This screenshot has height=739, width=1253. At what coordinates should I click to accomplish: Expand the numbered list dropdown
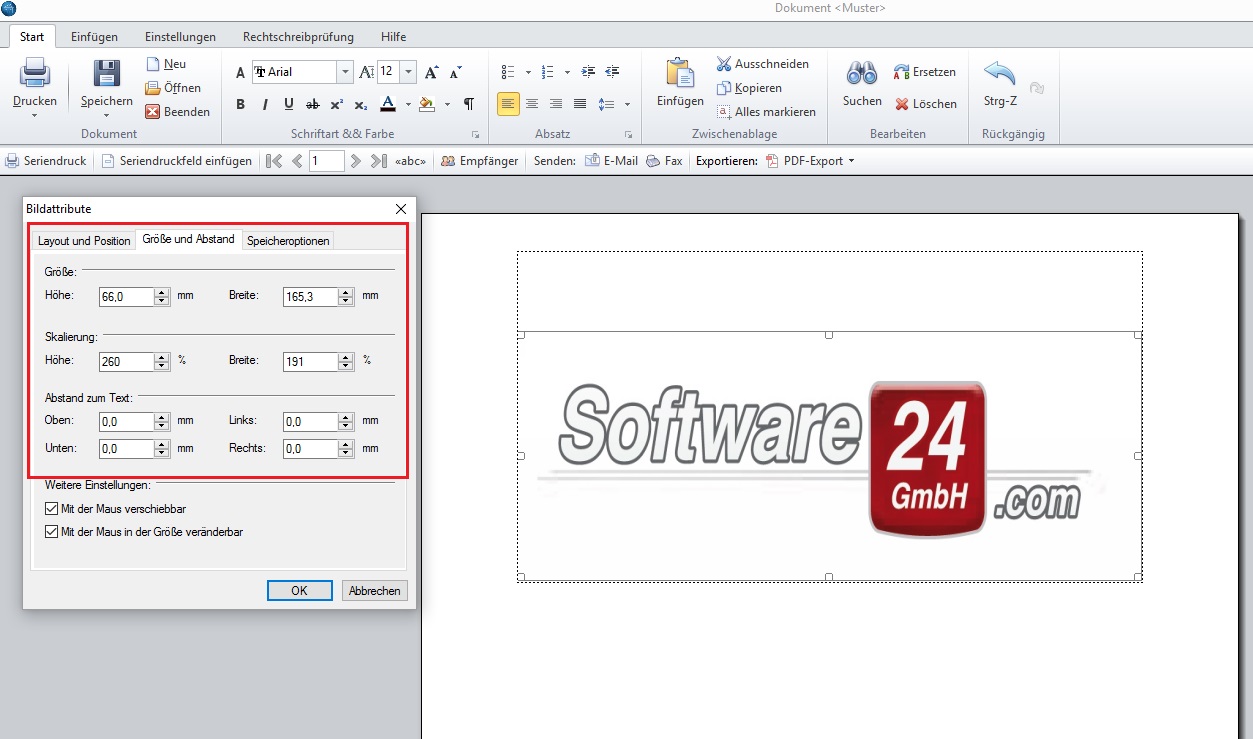pyautogui.click(x=567, y=72)
